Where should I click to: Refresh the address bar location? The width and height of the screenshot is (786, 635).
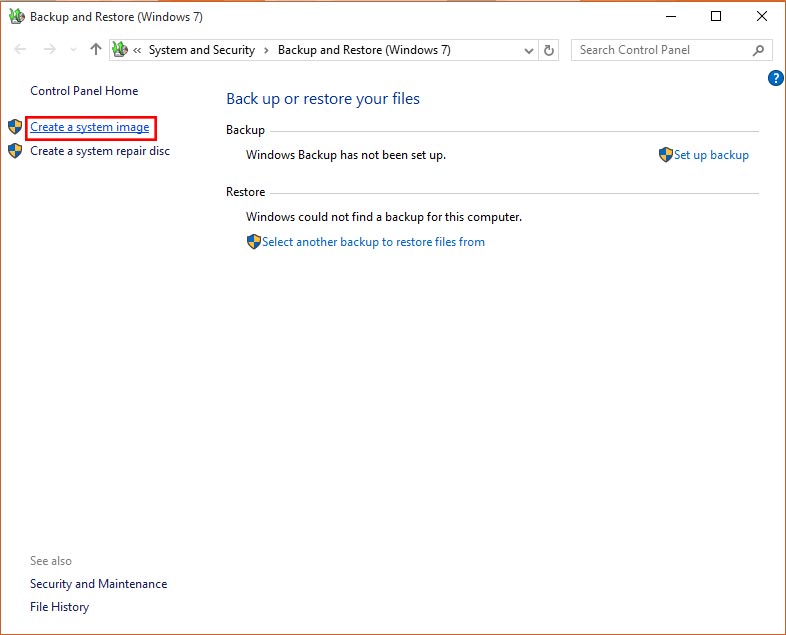click(x=548, y=50)
